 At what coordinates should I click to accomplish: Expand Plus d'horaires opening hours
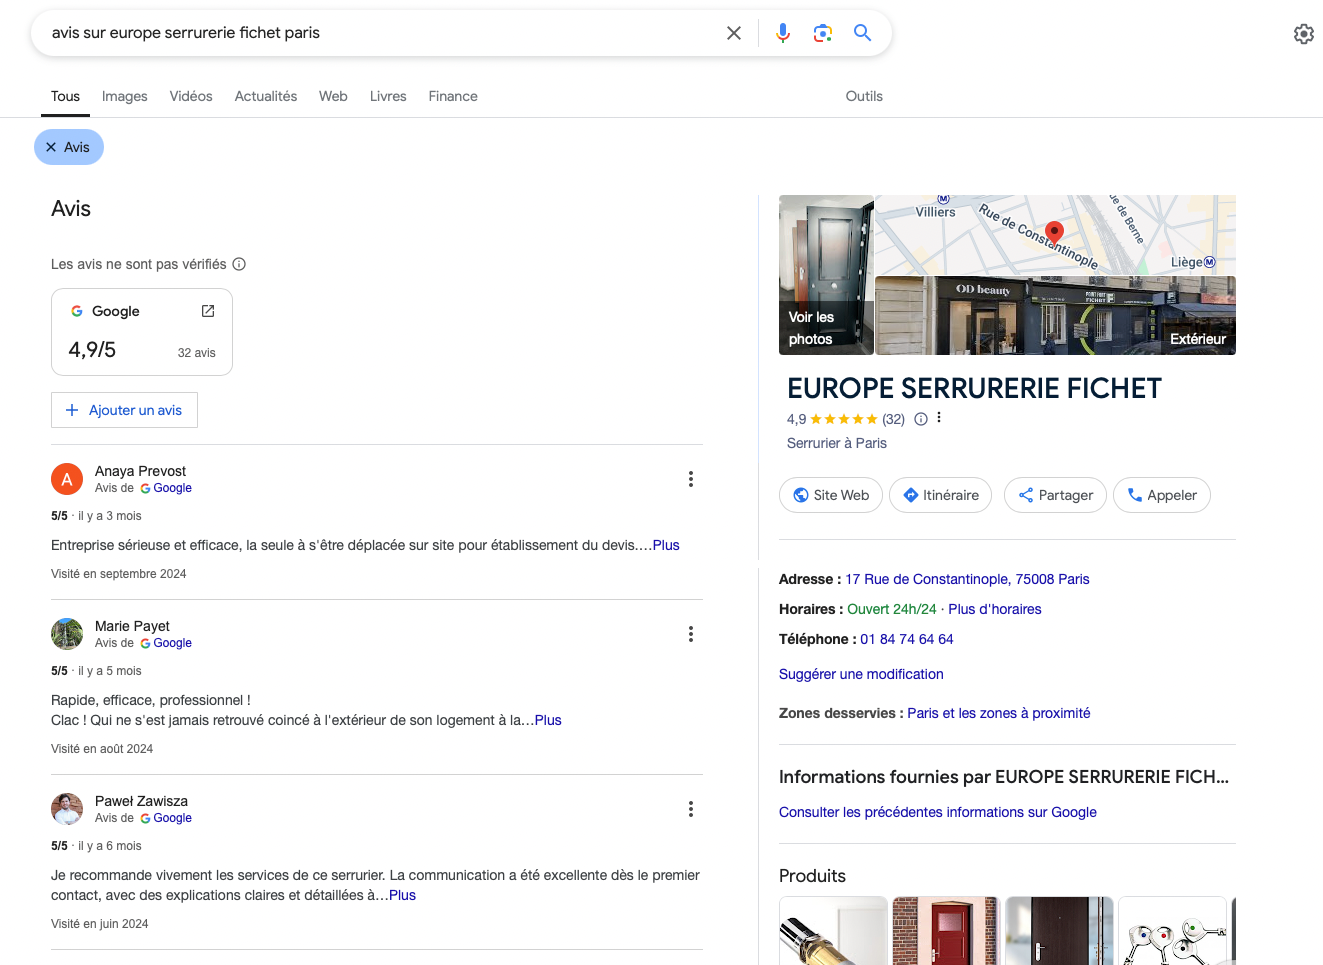(995, 609)
